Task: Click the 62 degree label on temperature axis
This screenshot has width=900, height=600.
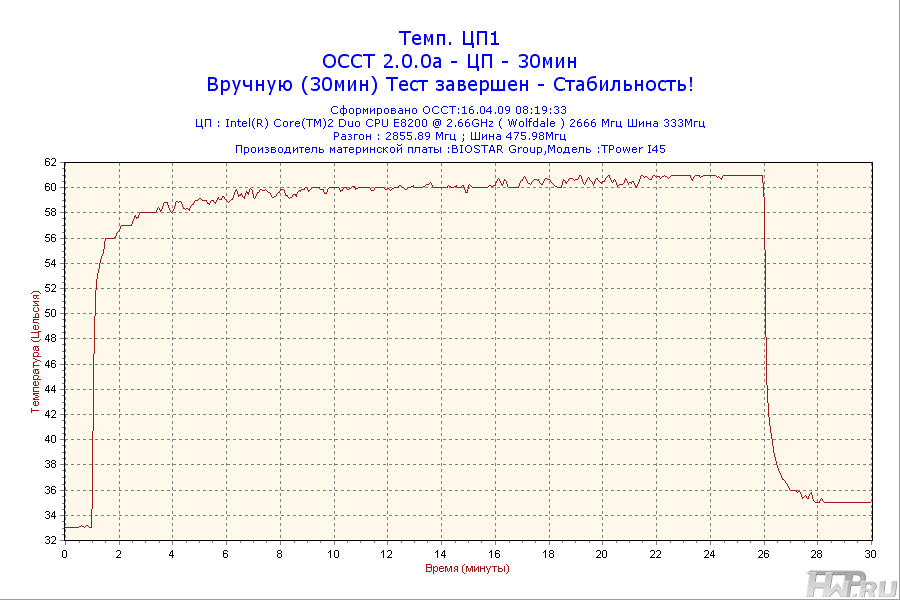Action: [50, 162]
